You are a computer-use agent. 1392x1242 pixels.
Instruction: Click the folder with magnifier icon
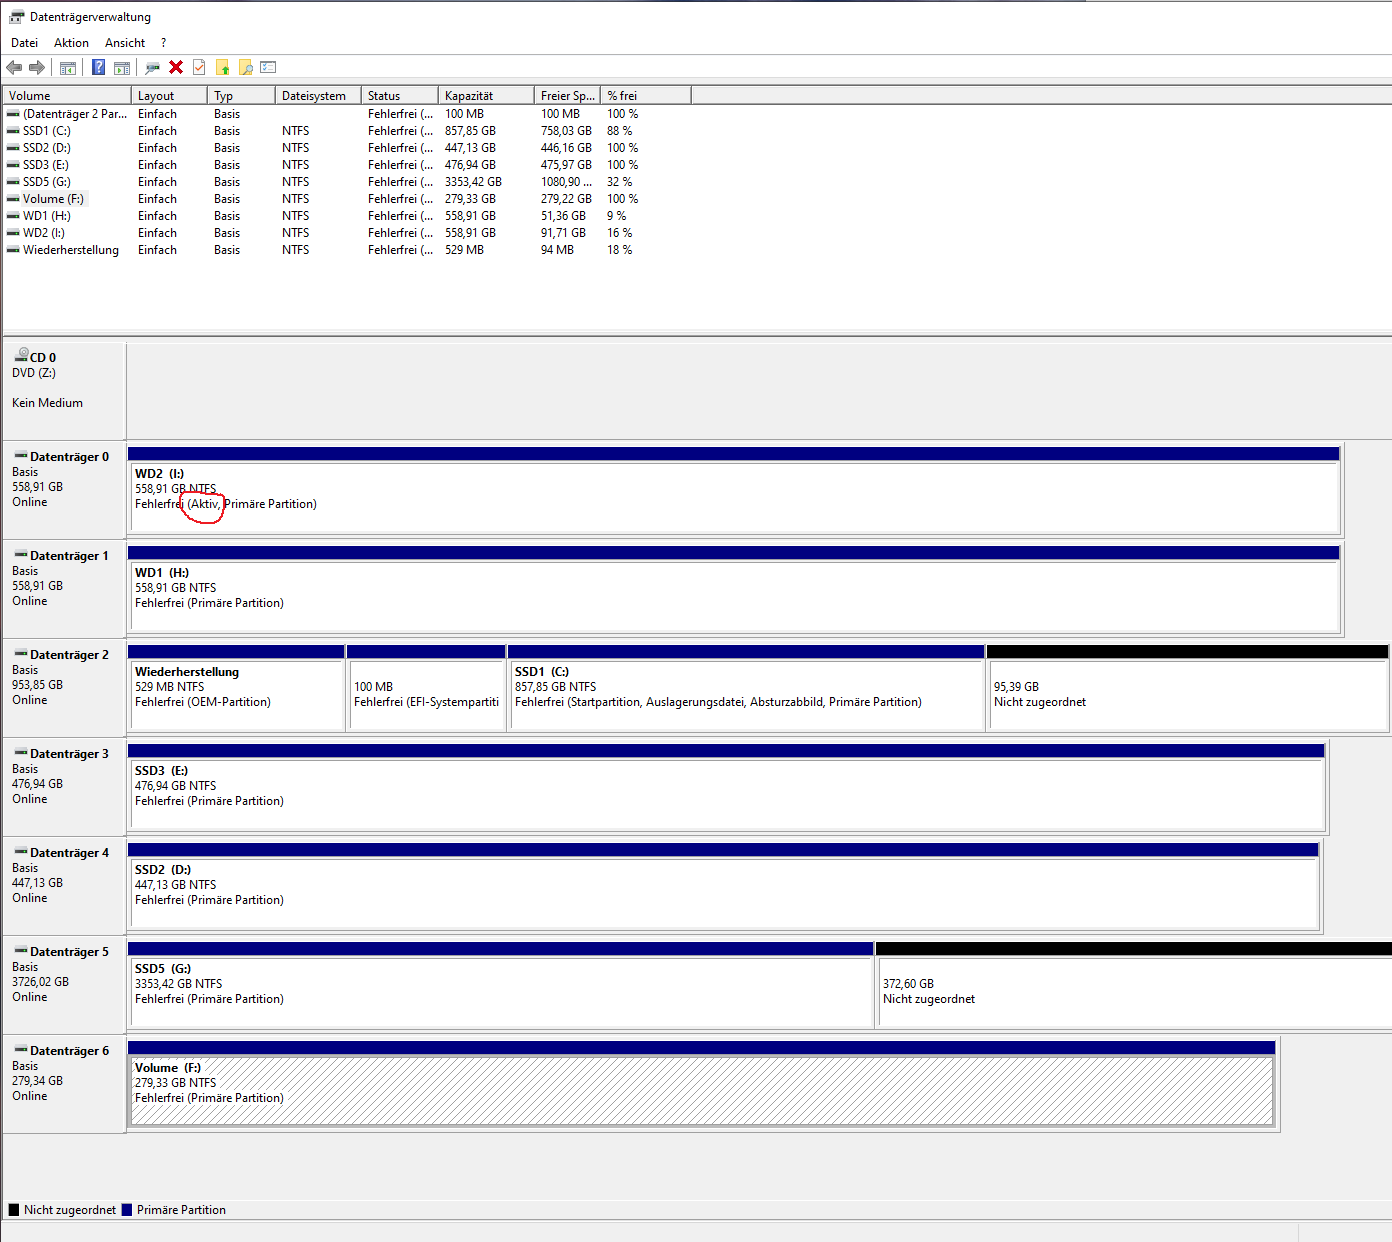245,67
